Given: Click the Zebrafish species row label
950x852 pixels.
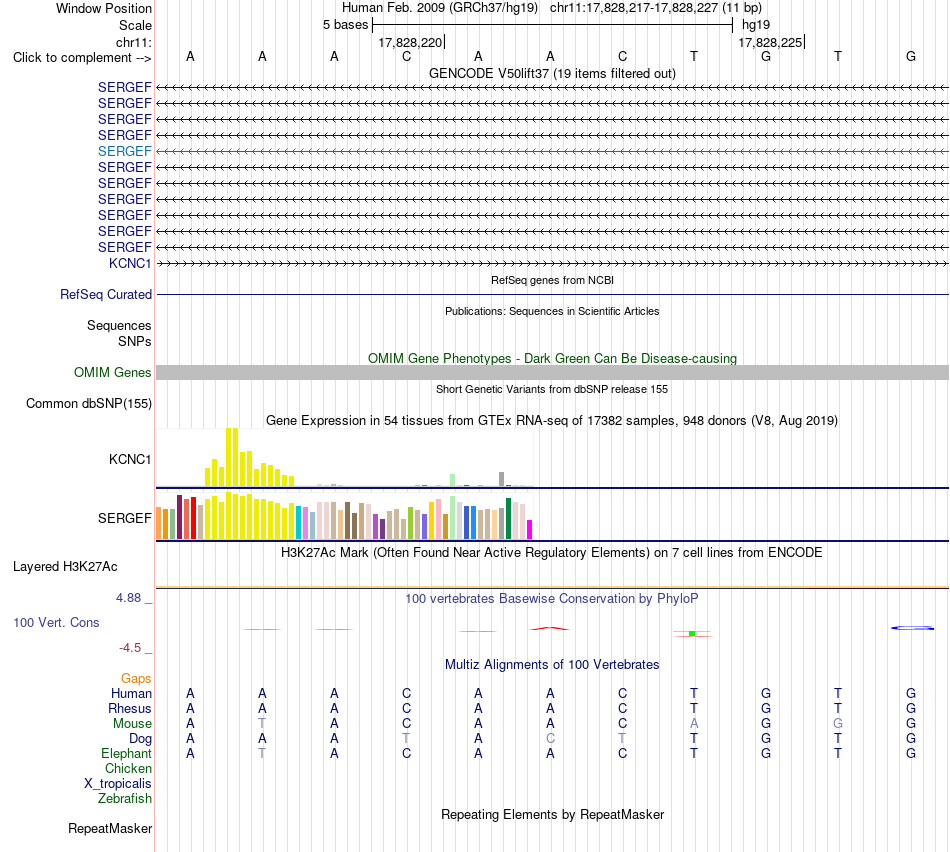Looking at the screenshot, I should (125, 799).
